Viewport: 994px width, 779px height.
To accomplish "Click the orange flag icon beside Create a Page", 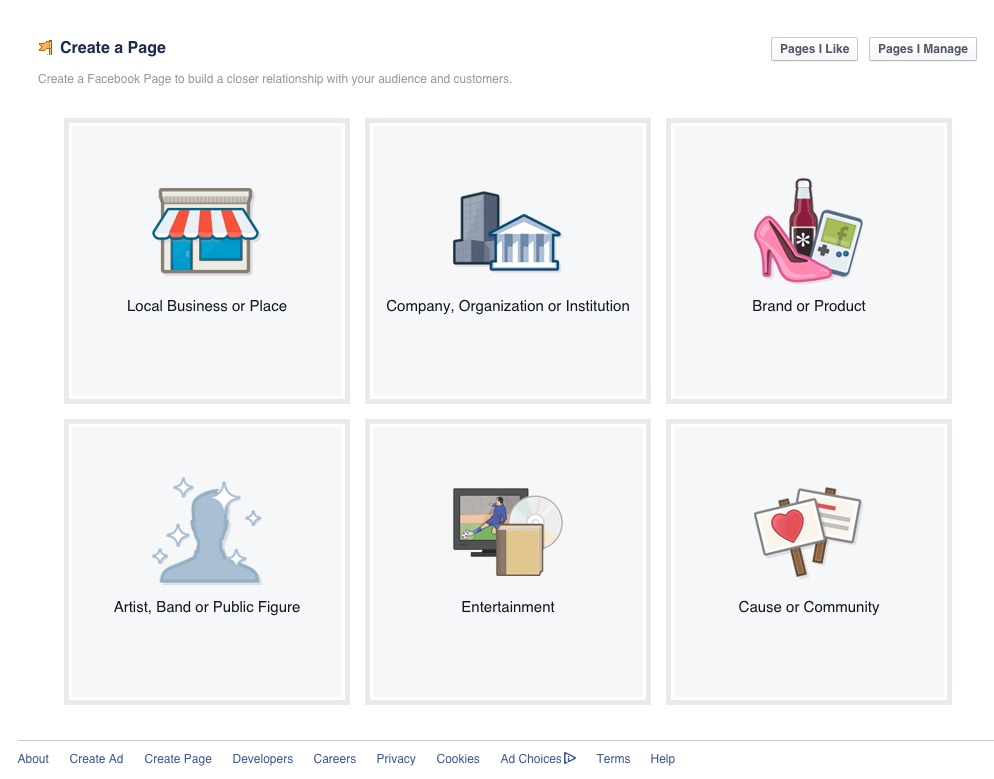I will pyautogui.click(x=45, y=46).
